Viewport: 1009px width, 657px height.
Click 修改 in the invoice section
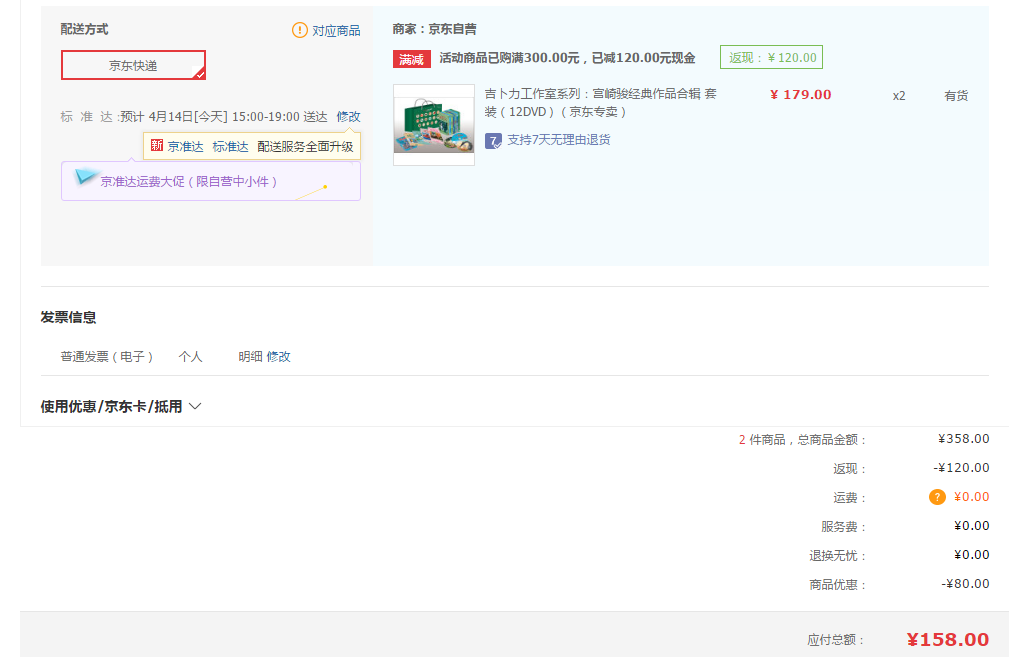[x=278, y=356]
